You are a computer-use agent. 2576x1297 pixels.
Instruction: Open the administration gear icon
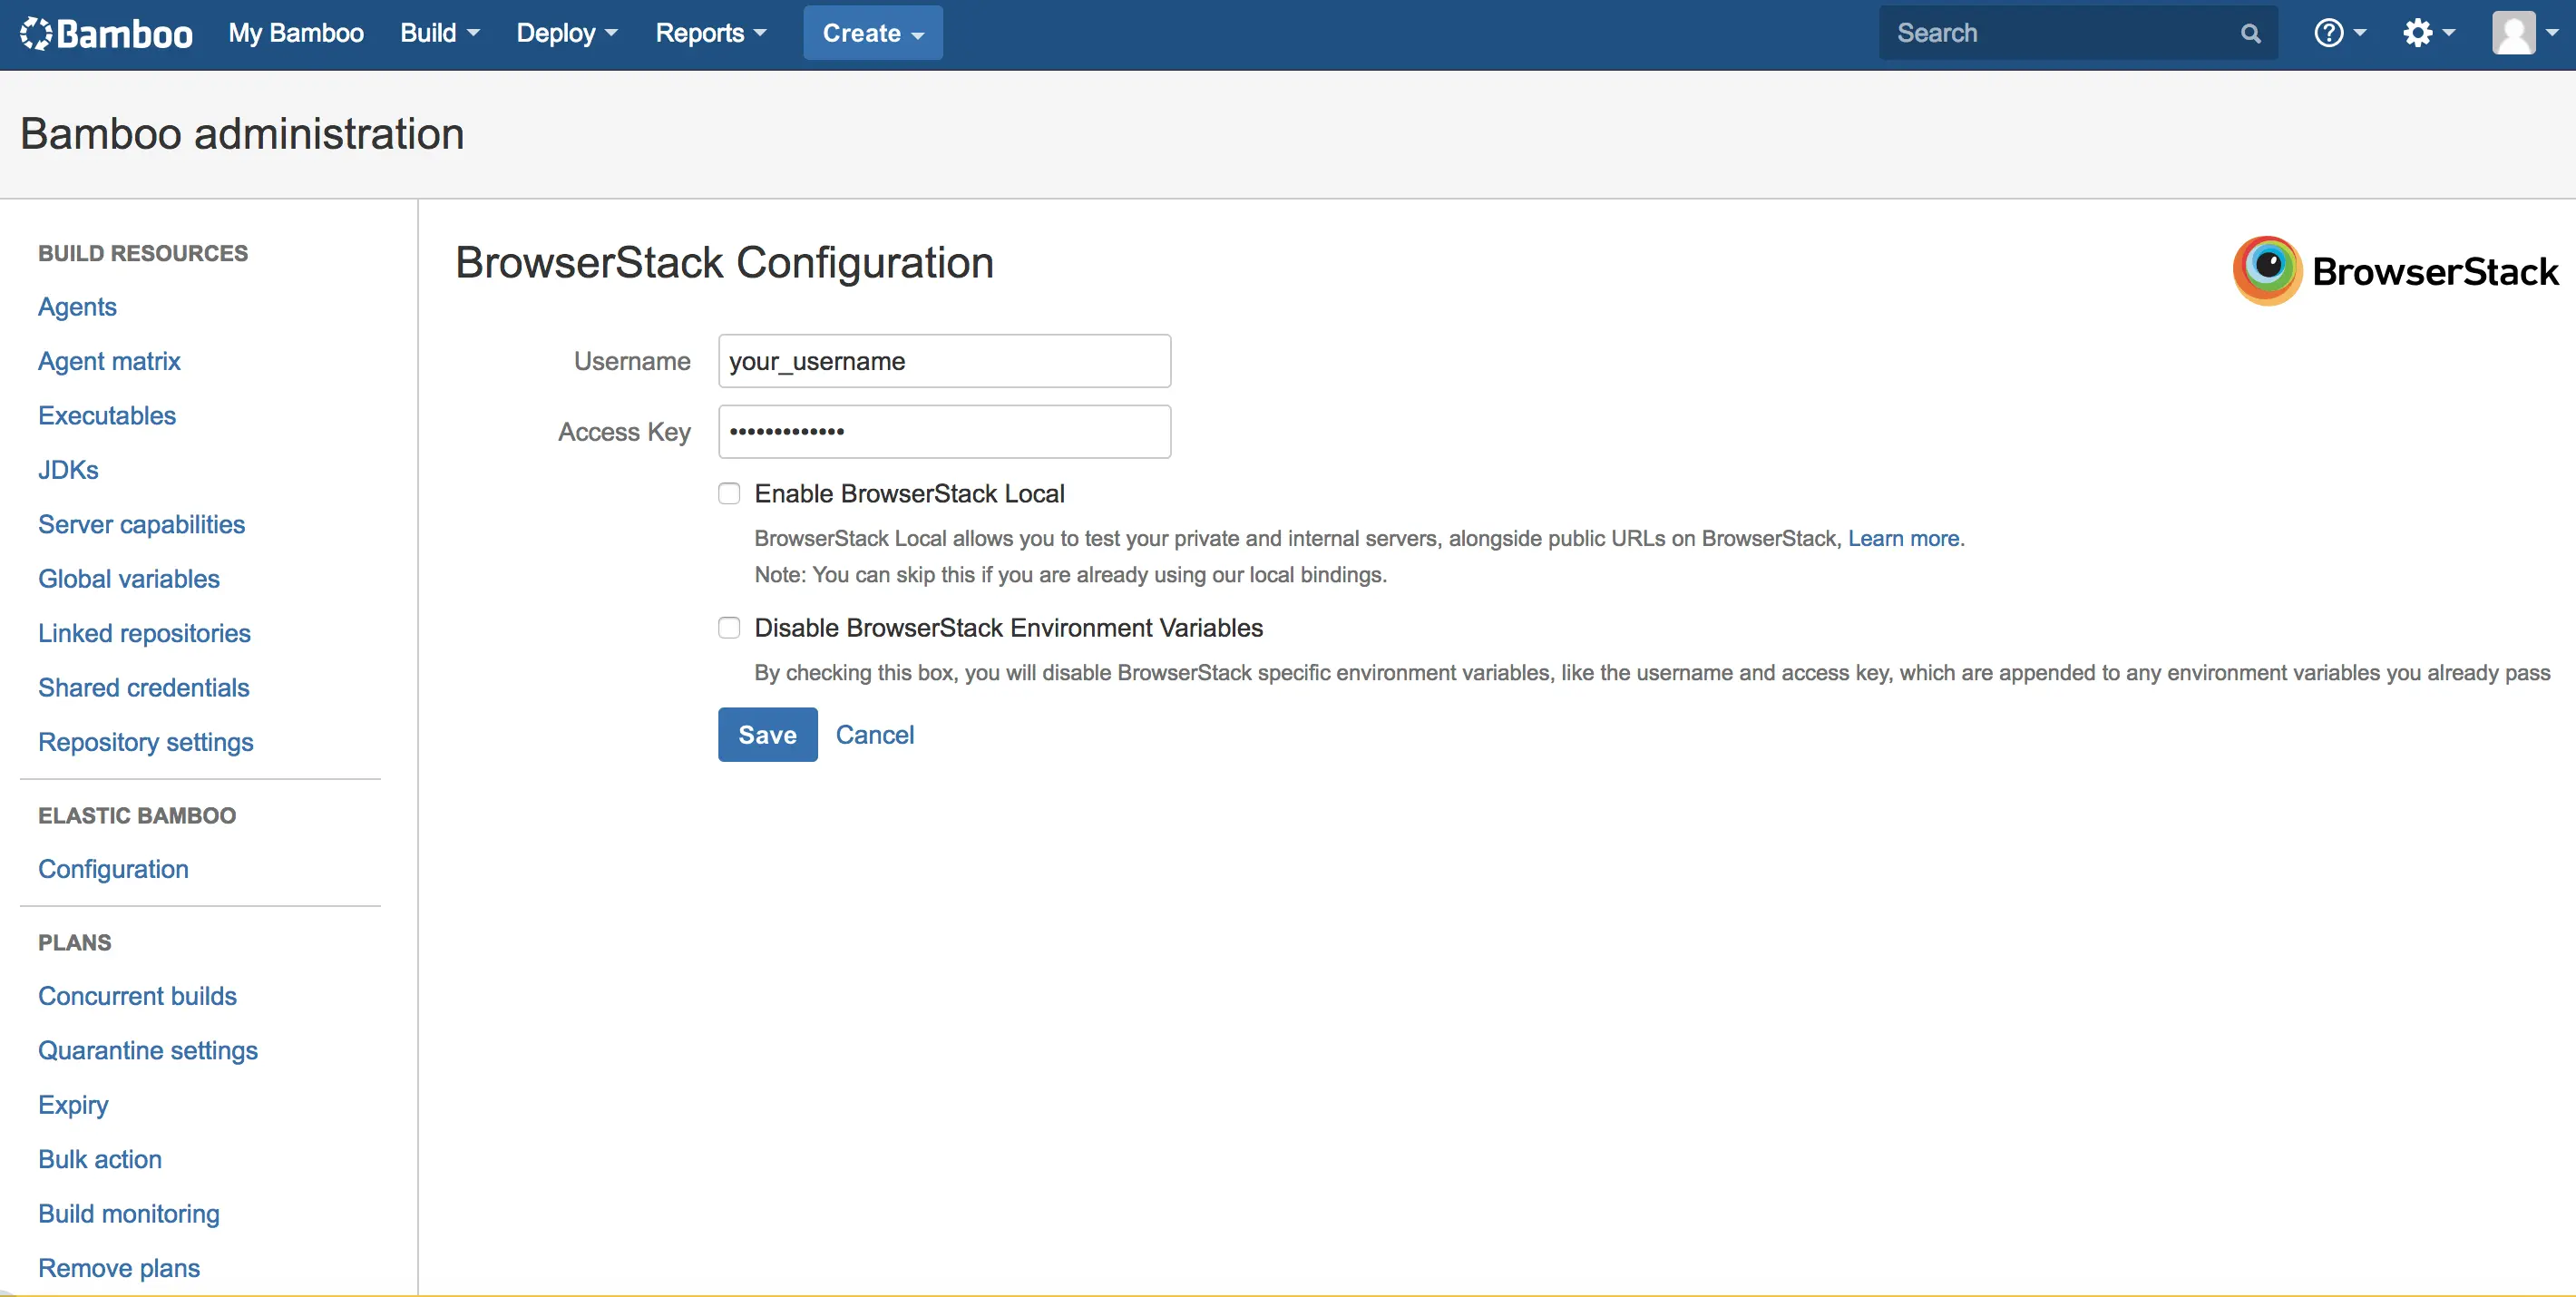click(2417, 33)
